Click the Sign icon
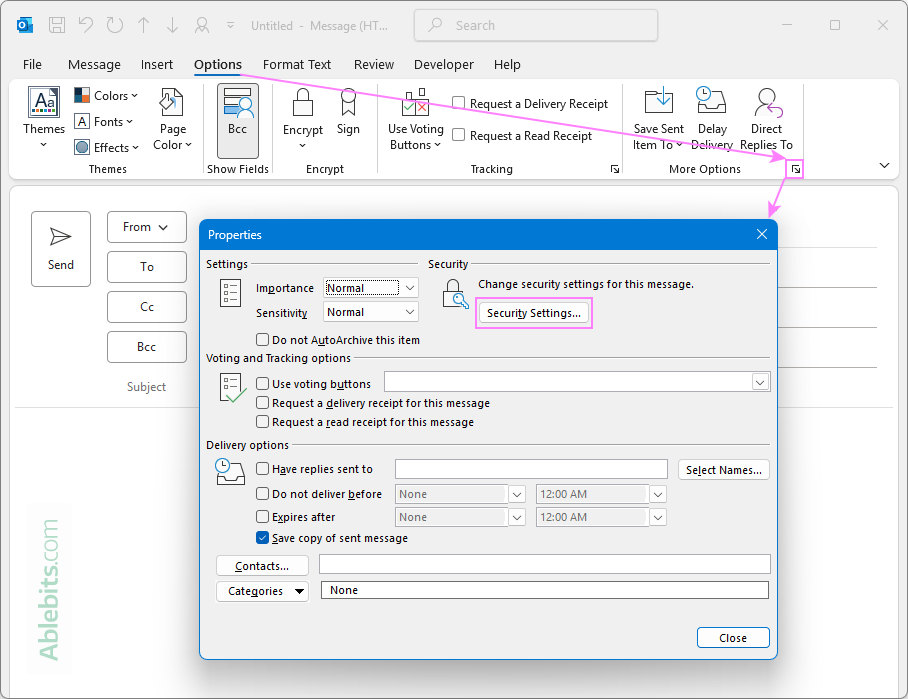 click(x=348, y=113)
